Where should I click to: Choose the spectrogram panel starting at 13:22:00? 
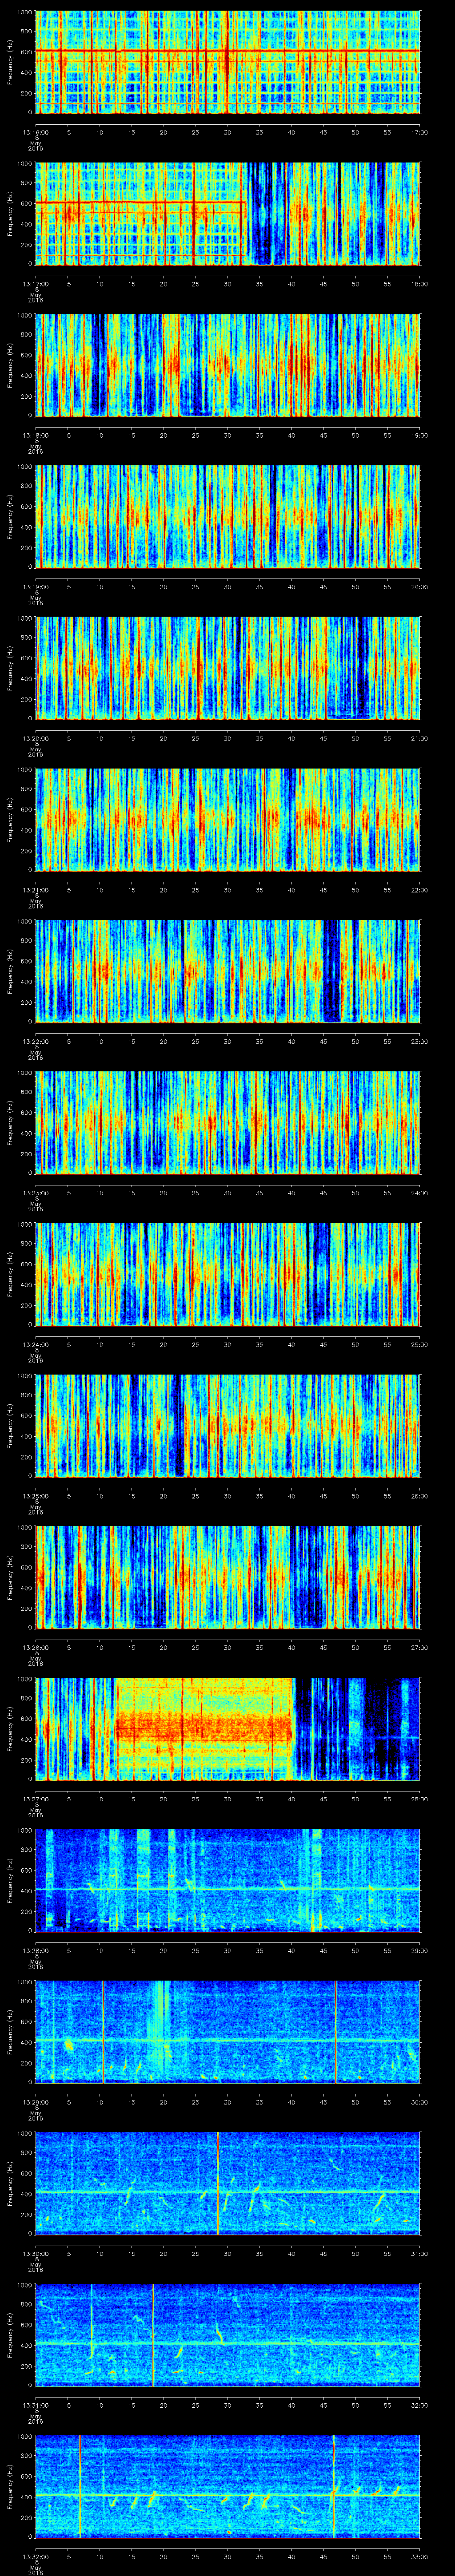pyautogui.click(x=228, y=970)
